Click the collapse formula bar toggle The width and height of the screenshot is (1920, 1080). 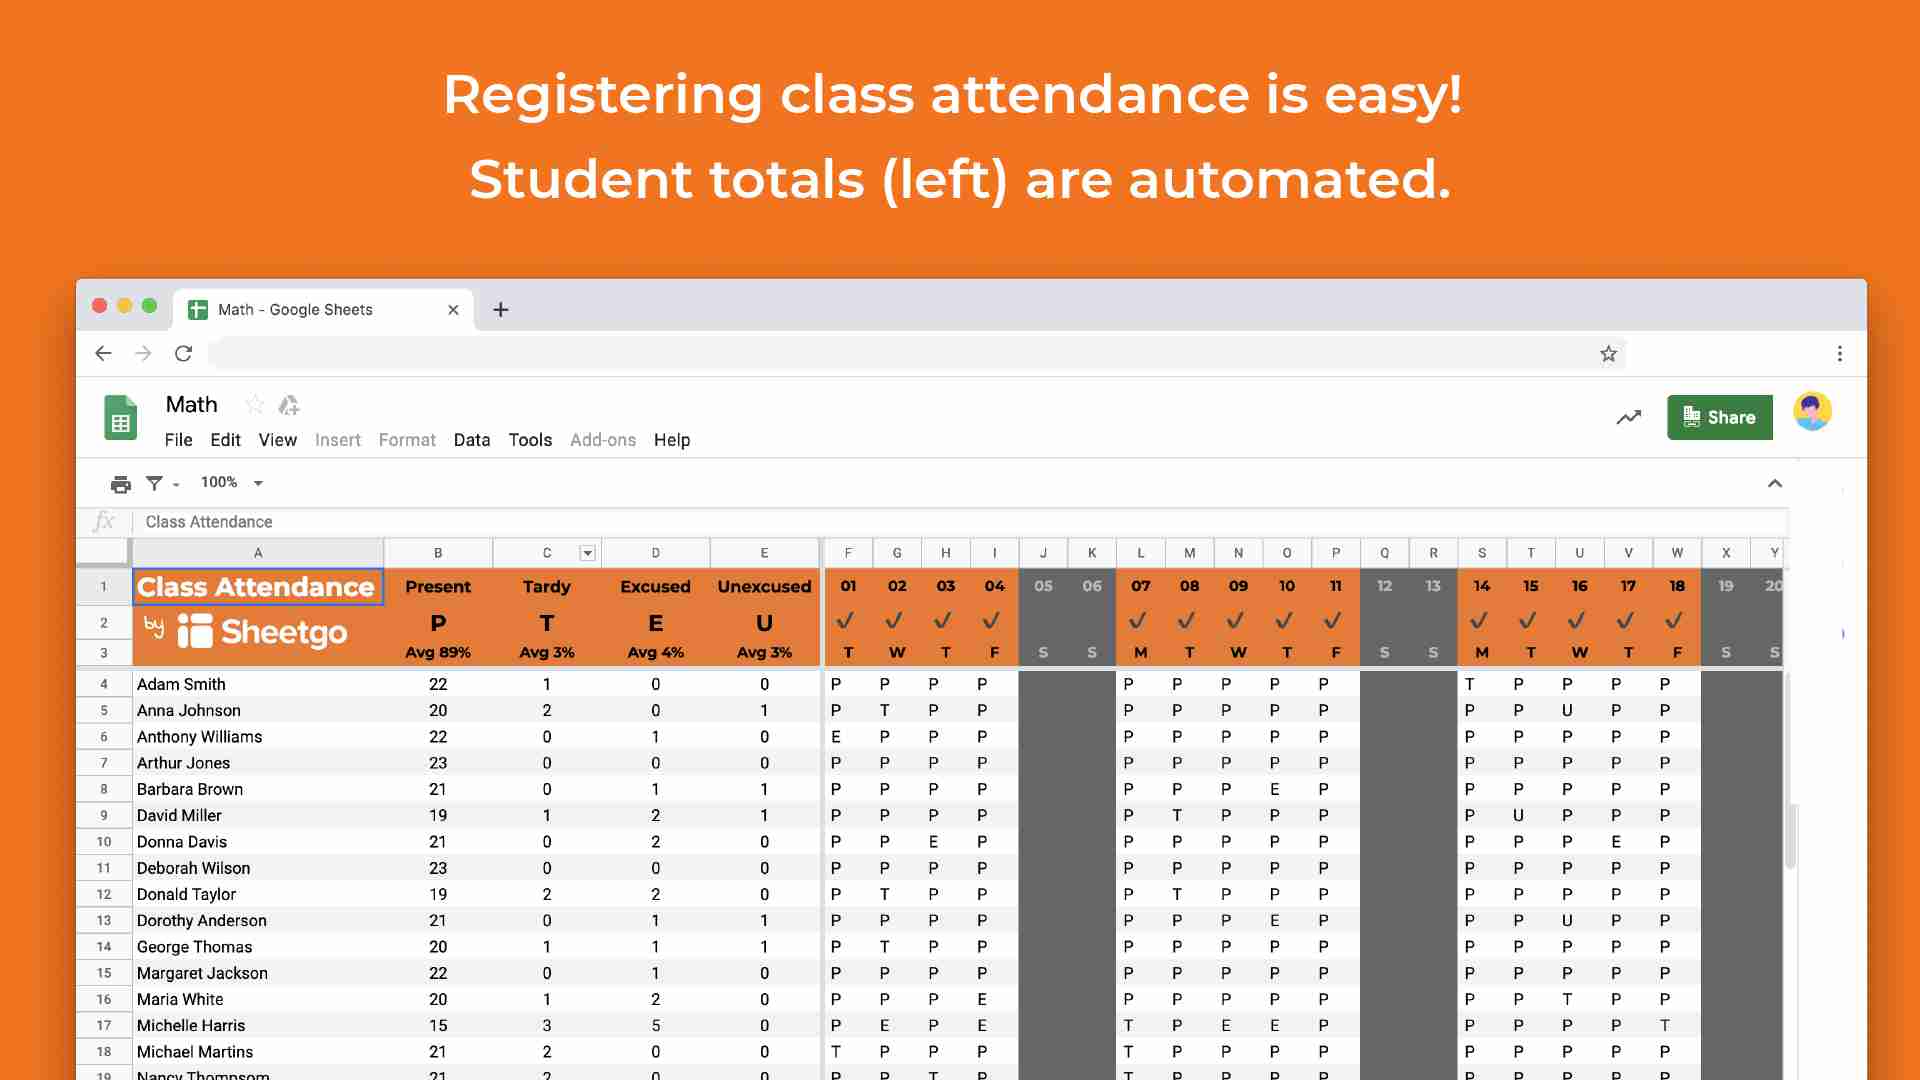point(1775,481)
